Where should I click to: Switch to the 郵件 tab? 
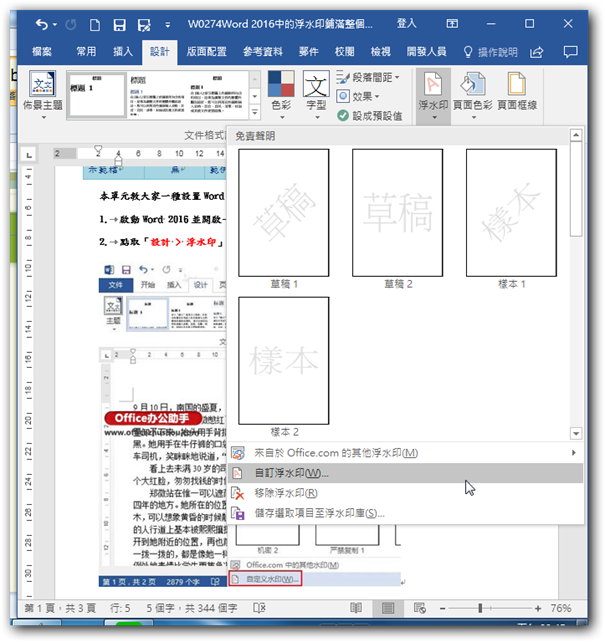[309, 52]
